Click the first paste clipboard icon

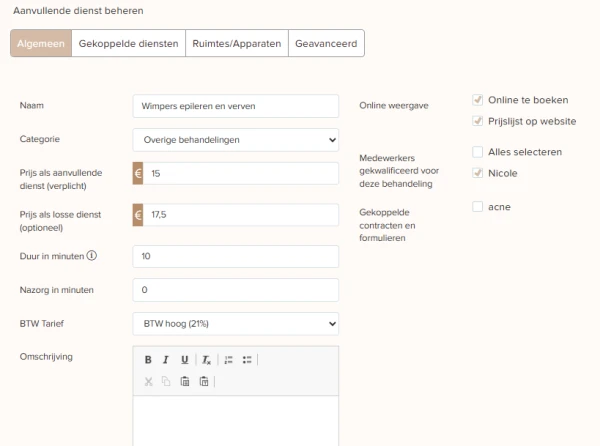185,381
